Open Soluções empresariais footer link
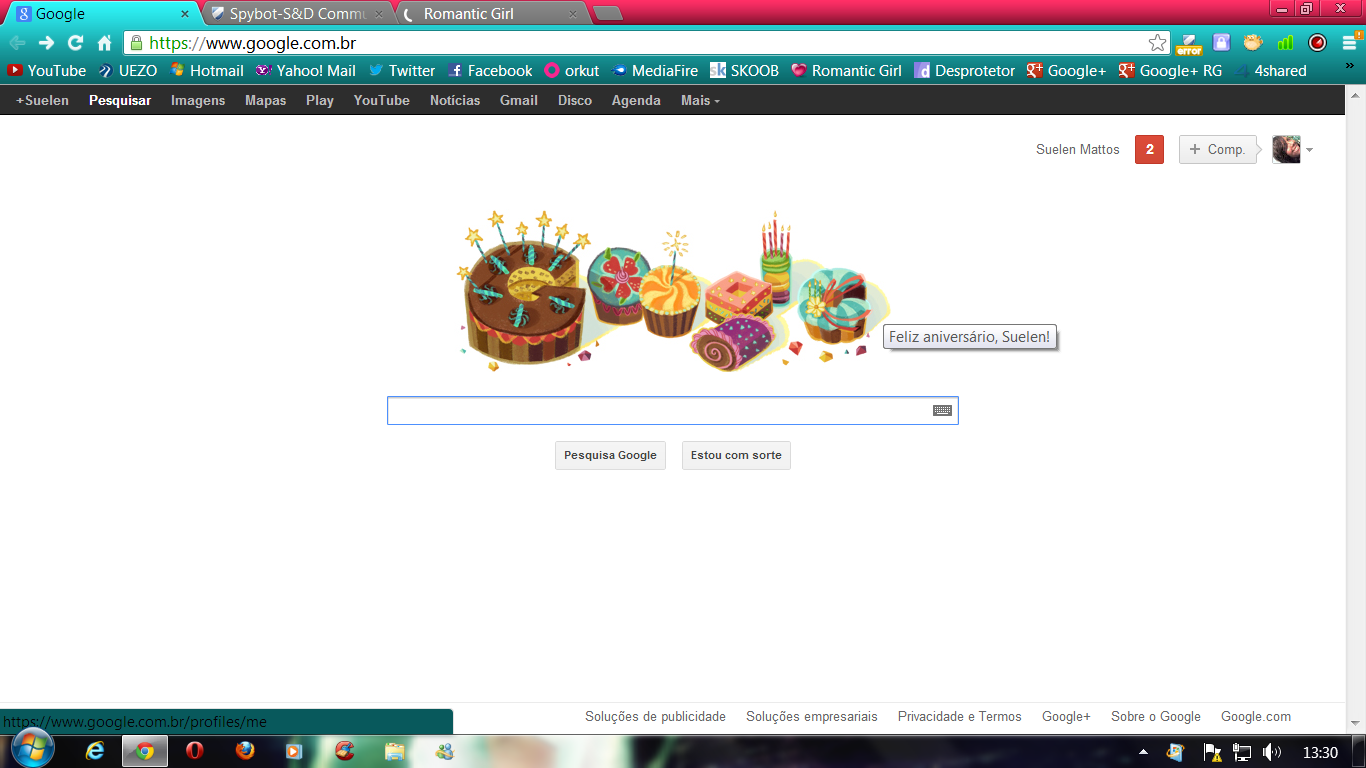This screenshot has height=768, width=1366. 811,716
